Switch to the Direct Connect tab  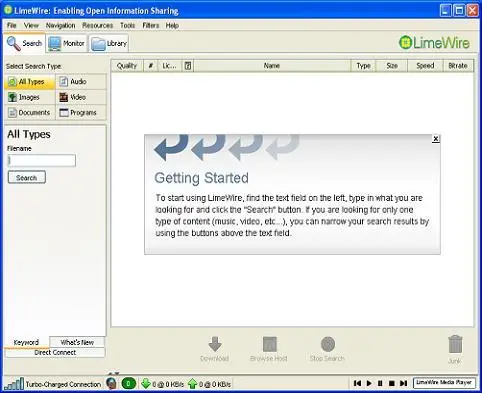(x=55, y=353)
